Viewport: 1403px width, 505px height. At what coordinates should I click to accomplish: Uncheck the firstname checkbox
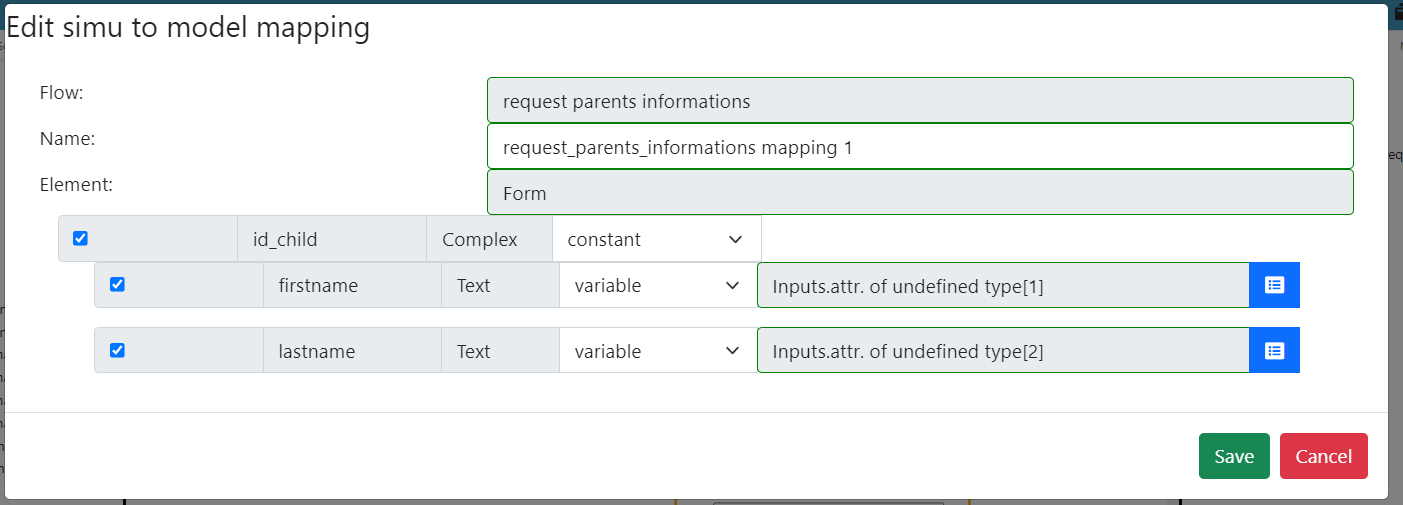(117, 284)
